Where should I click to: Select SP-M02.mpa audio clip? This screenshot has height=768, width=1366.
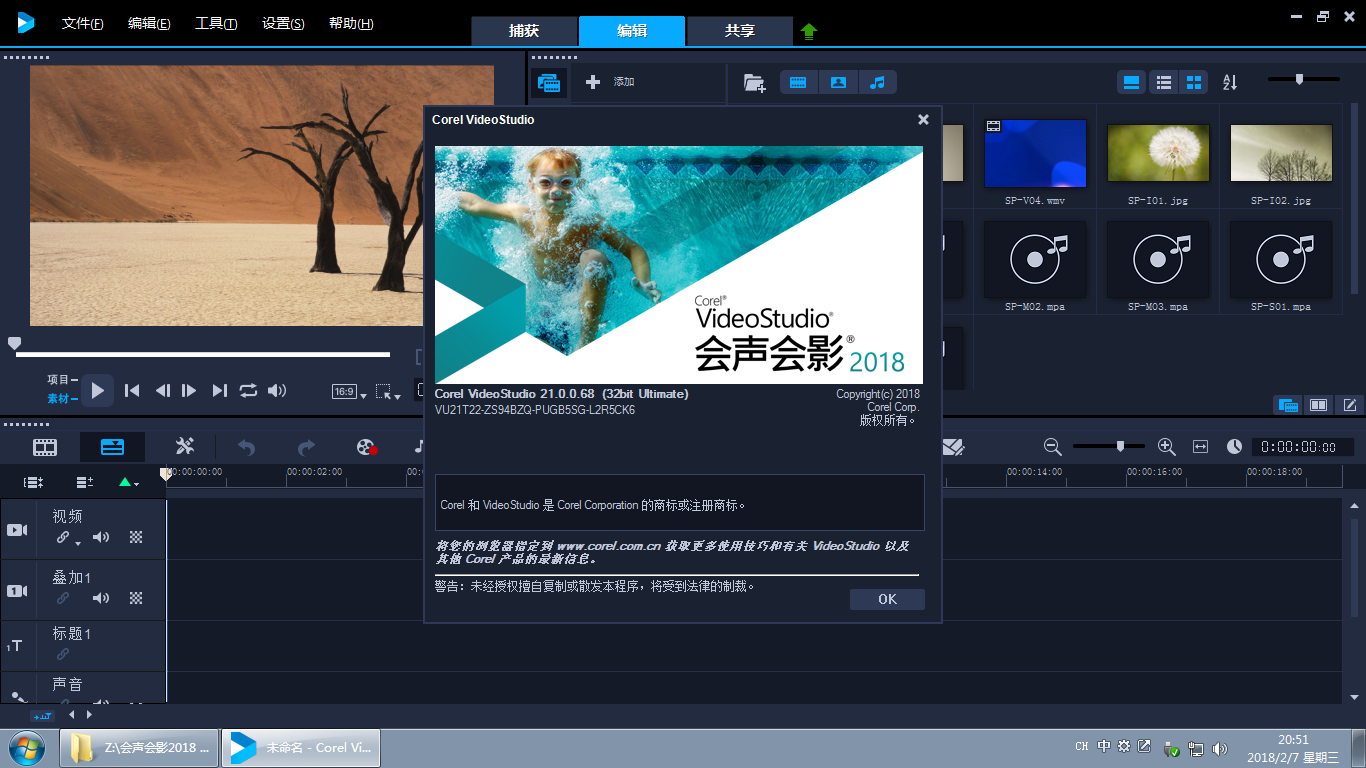[x=1035, y=262]
